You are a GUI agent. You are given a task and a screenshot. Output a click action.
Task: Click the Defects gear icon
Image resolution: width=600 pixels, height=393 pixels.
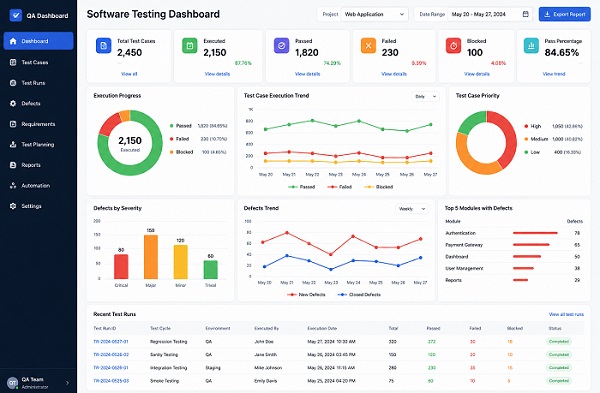(x=13, y=103)
